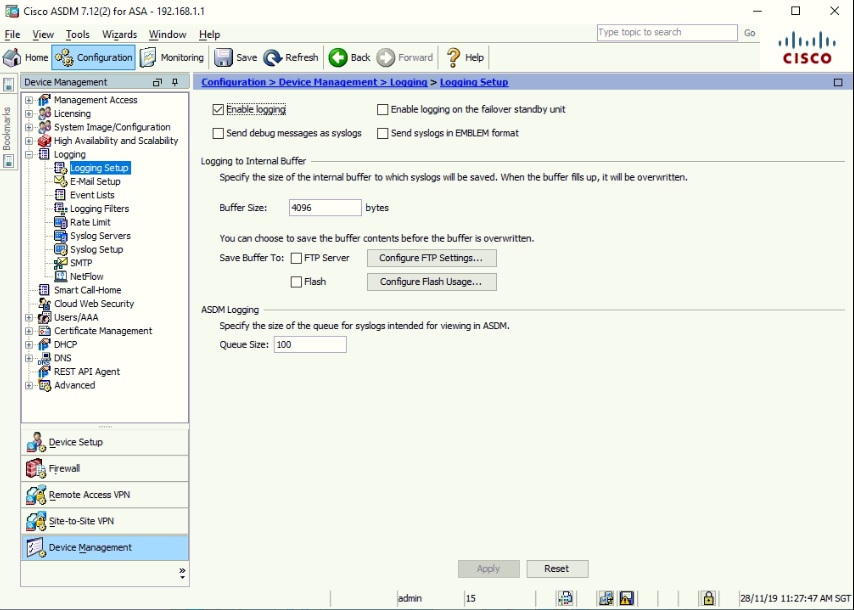
Task: Expand the Certificate Management node
Action: pyautogui.click(x=29, y=331)
